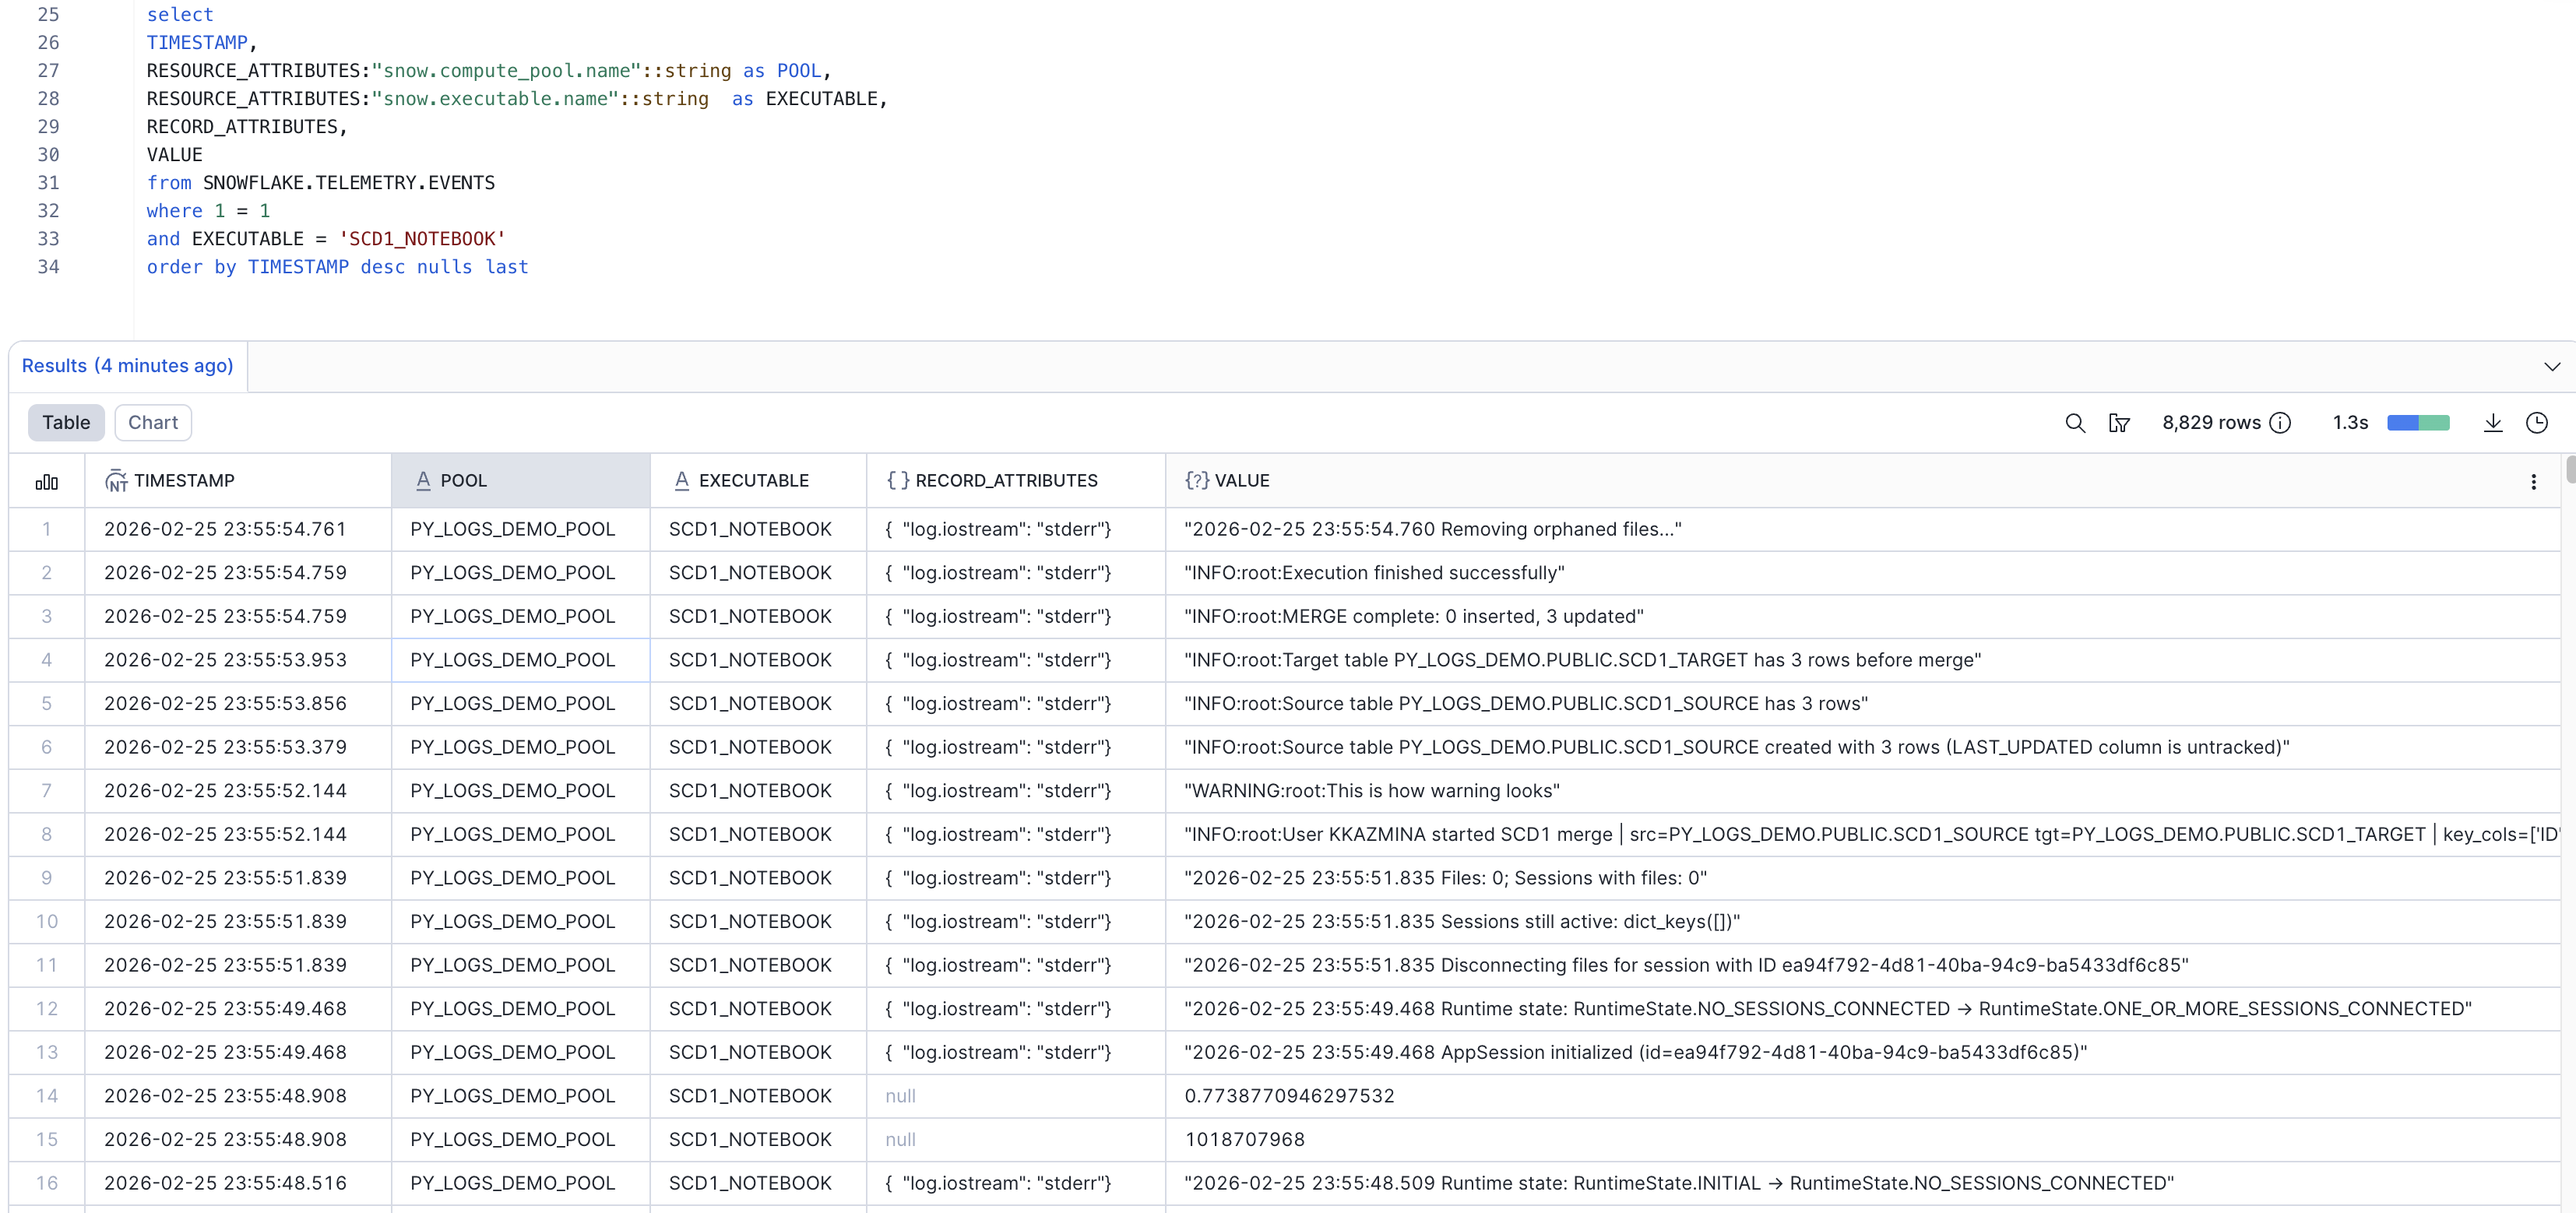Open the VALUE column options menu
Image resolution: width=2576 pixels, height=1213 pixels.
click(x=2534, y=481)
